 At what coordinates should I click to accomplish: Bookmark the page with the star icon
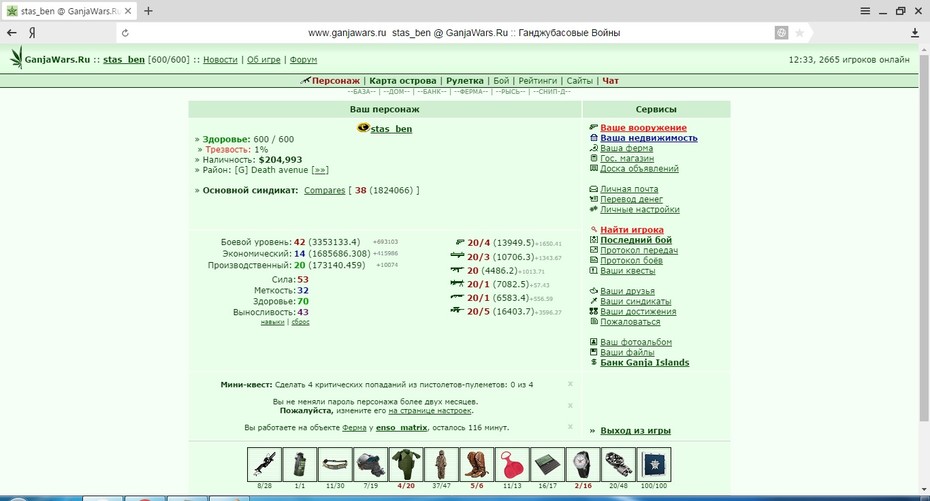800,33
